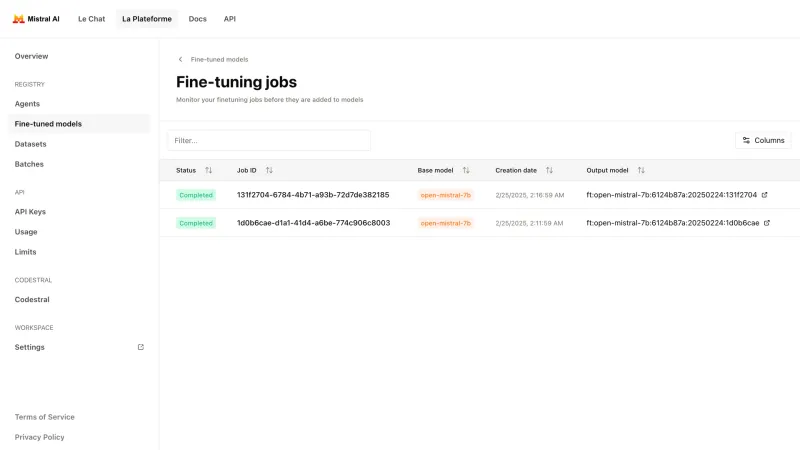
Task: Click open-mistral-7b tag in 131f2704 row
Action: [445, 195]
